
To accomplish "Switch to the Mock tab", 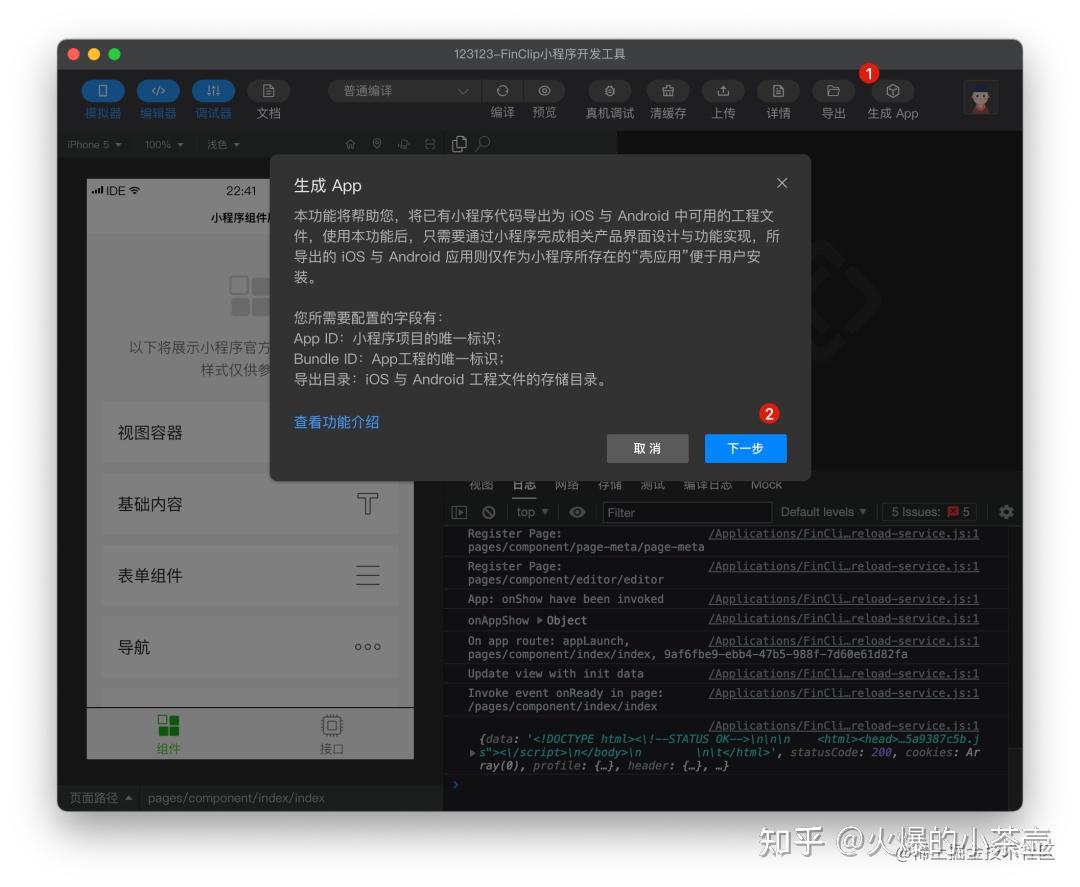I will pyautogui.click(x=766, y=484).
